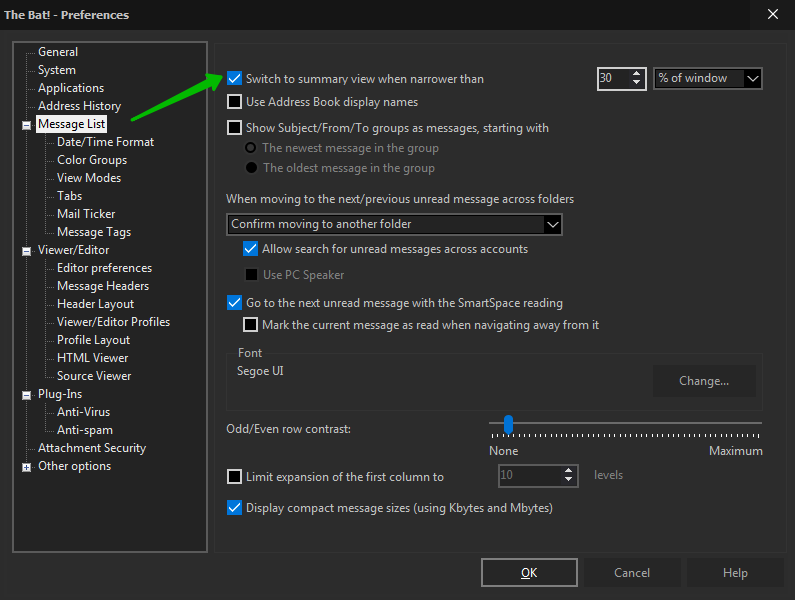Click the summary view width number field
The width and height of the screenshot is (795, 600).
[615, 79]
